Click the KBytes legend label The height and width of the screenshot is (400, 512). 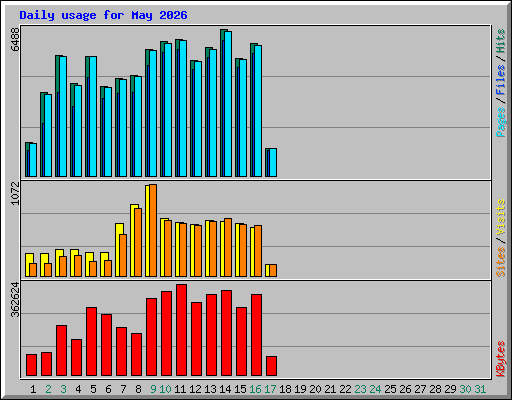(501, 359)
